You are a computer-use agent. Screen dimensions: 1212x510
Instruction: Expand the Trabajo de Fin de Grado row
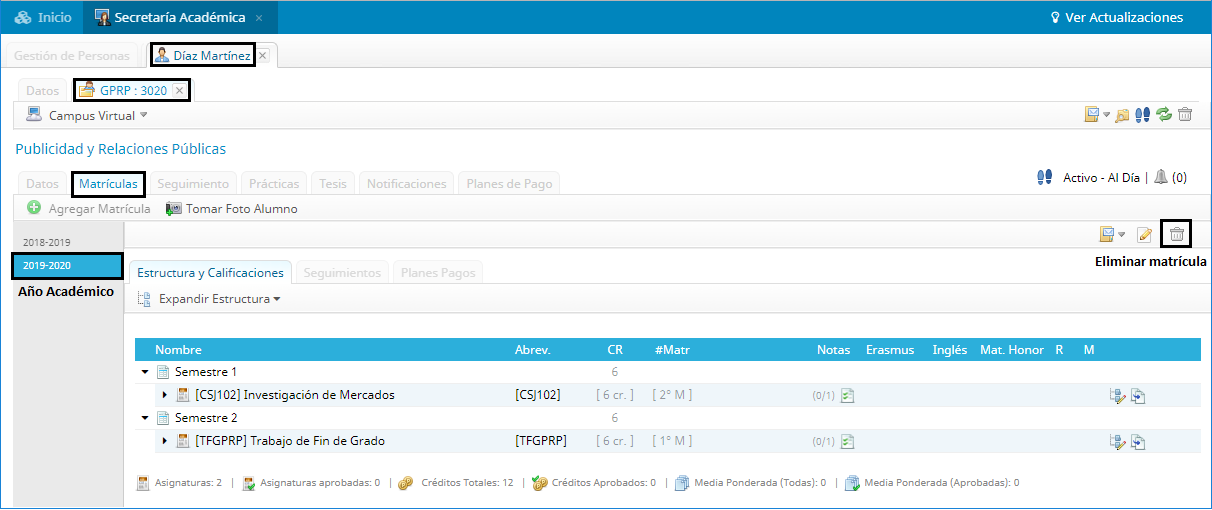165,441
